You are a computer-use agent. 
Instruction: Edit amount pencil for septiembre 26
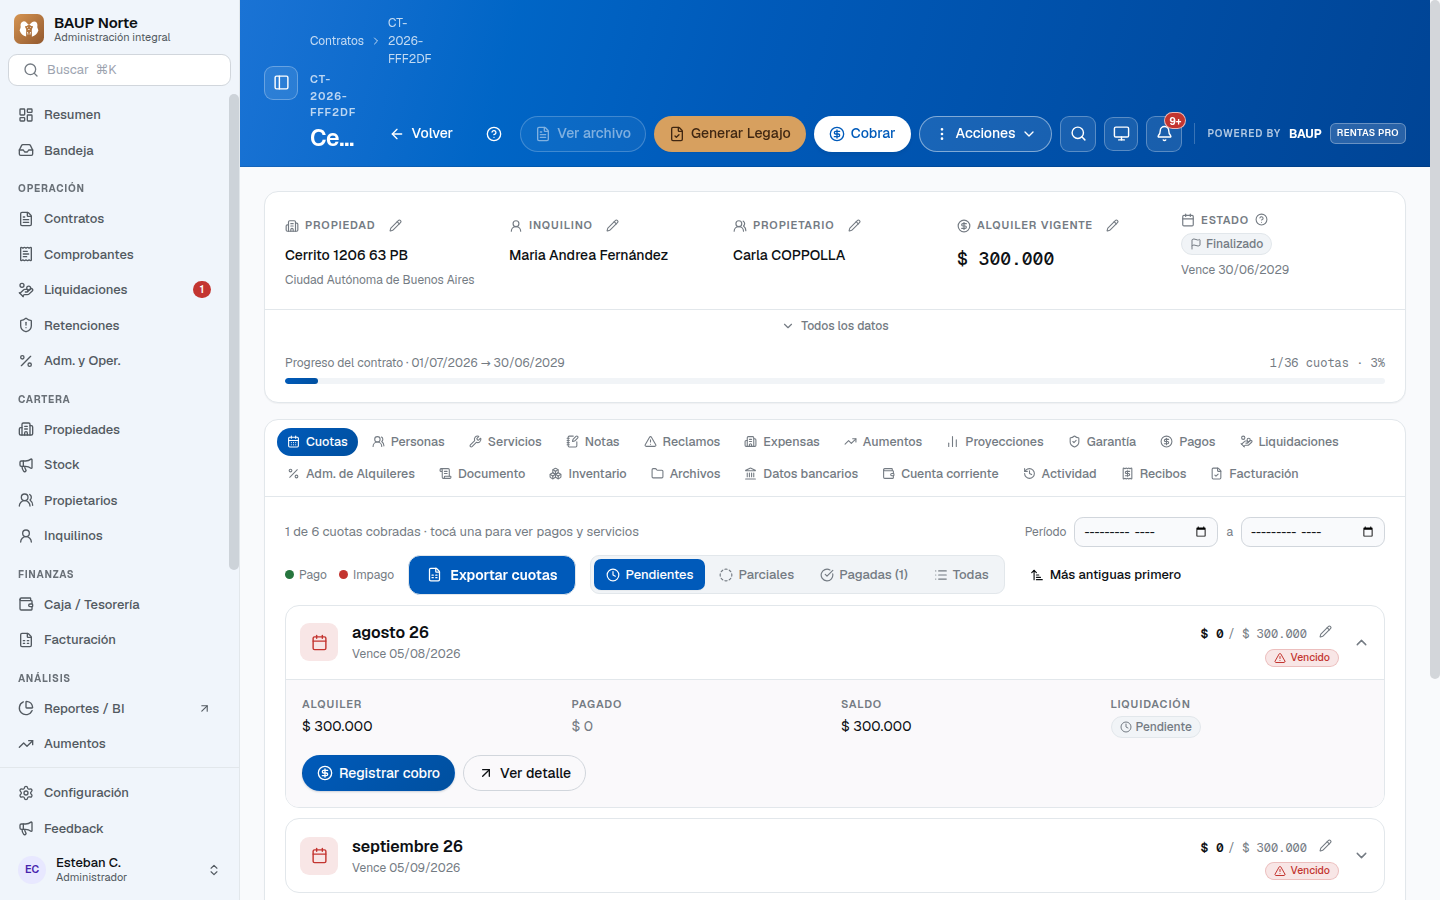tap(1325, 846)
